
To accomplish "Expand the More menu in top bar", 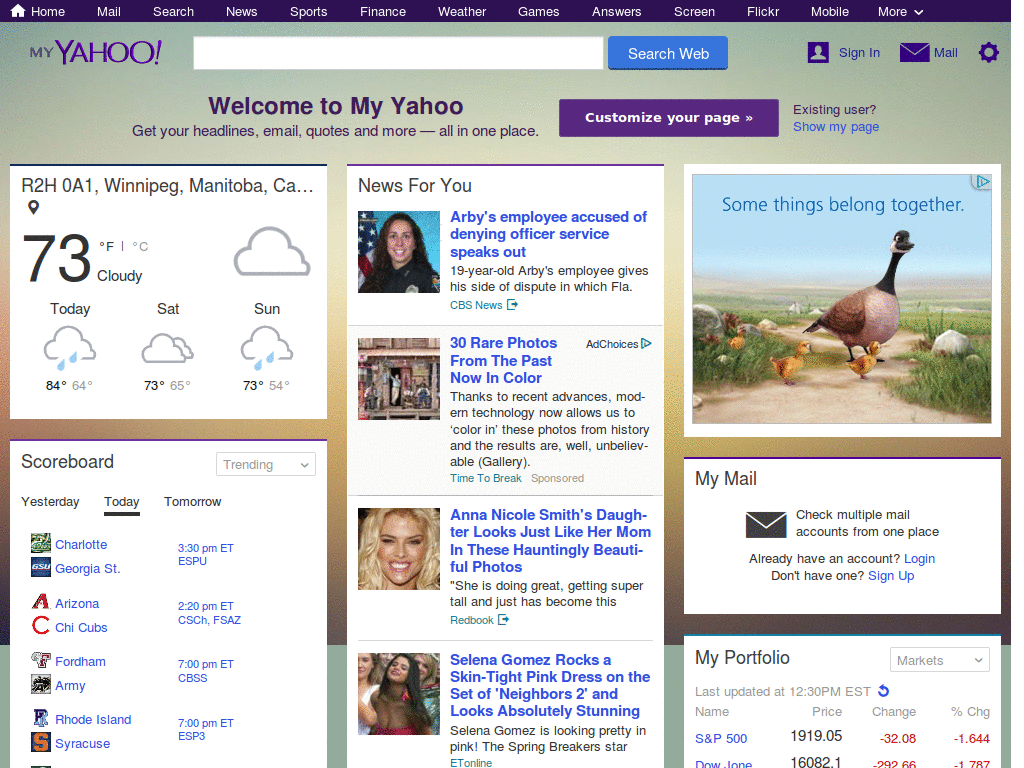I will tap(901, 12).
